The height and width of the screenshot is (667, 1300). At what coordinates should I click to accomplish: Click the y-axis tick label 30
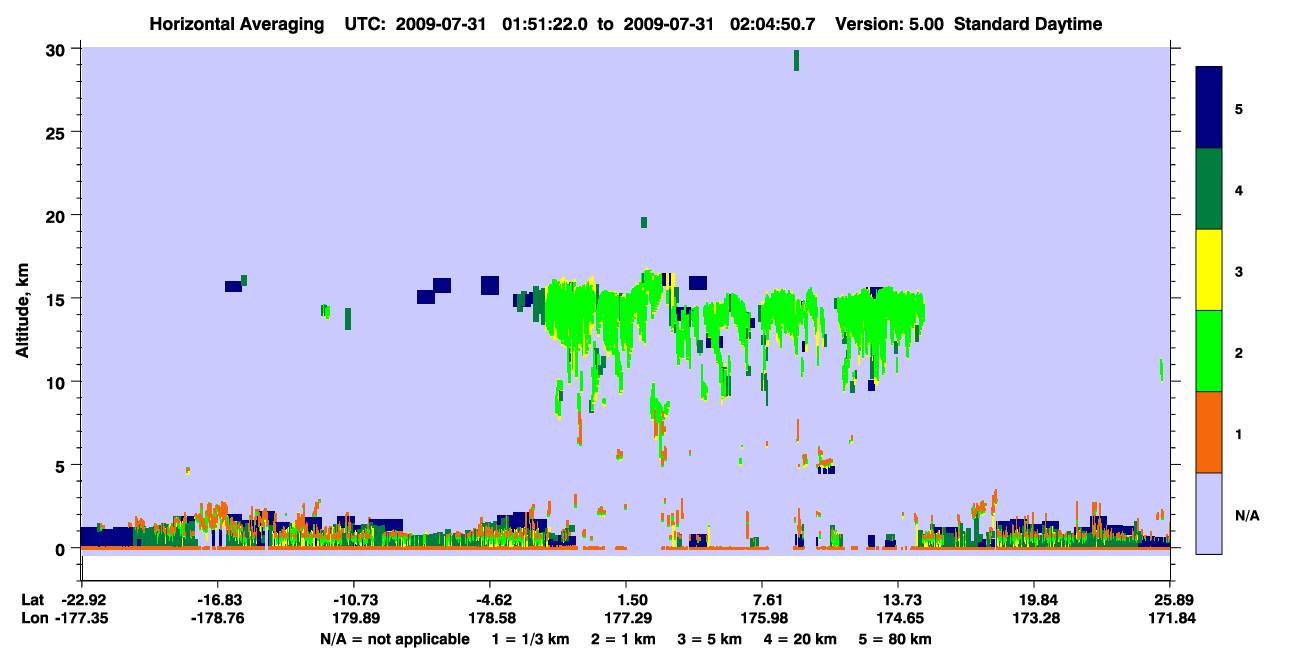pos(57,49)
